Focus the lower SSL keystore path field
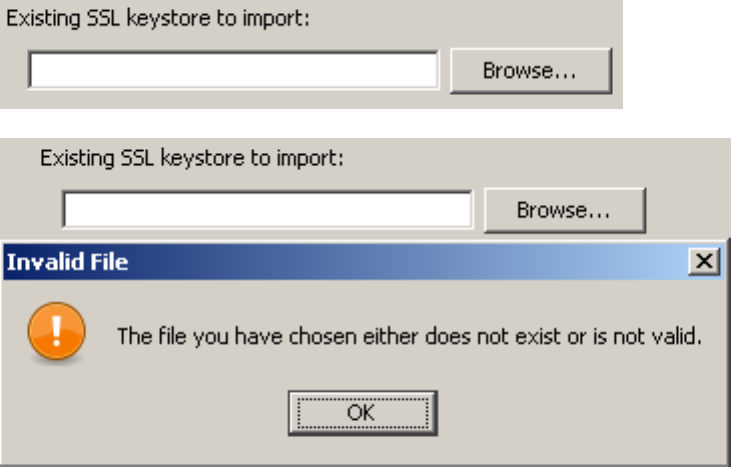731x467 pixels. 267,211
